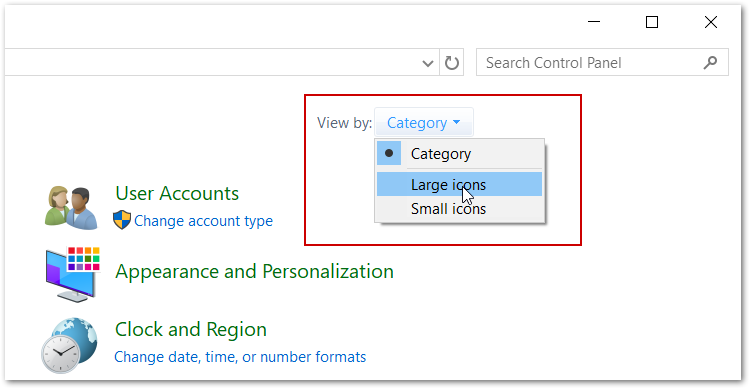Click Change date, time, or number formats

240,356
